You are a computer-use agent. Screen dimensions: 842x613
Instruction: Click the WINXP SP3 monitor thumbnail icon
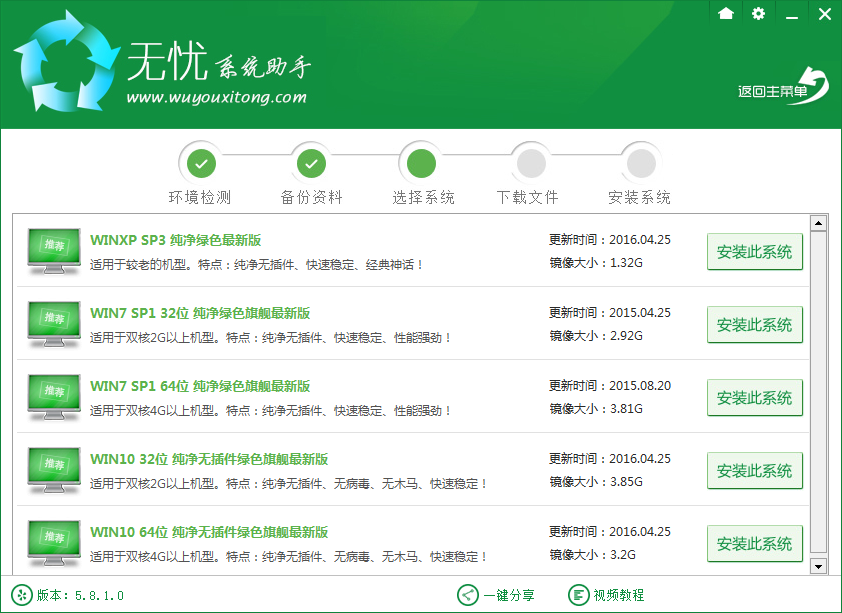pos(53,251)
